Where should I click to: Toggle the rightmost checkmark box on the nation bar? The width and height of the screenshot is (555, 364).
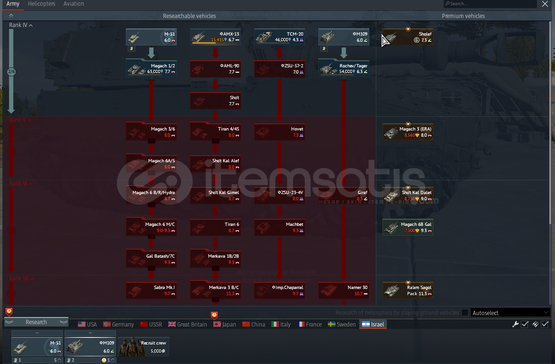click(545, 324)
